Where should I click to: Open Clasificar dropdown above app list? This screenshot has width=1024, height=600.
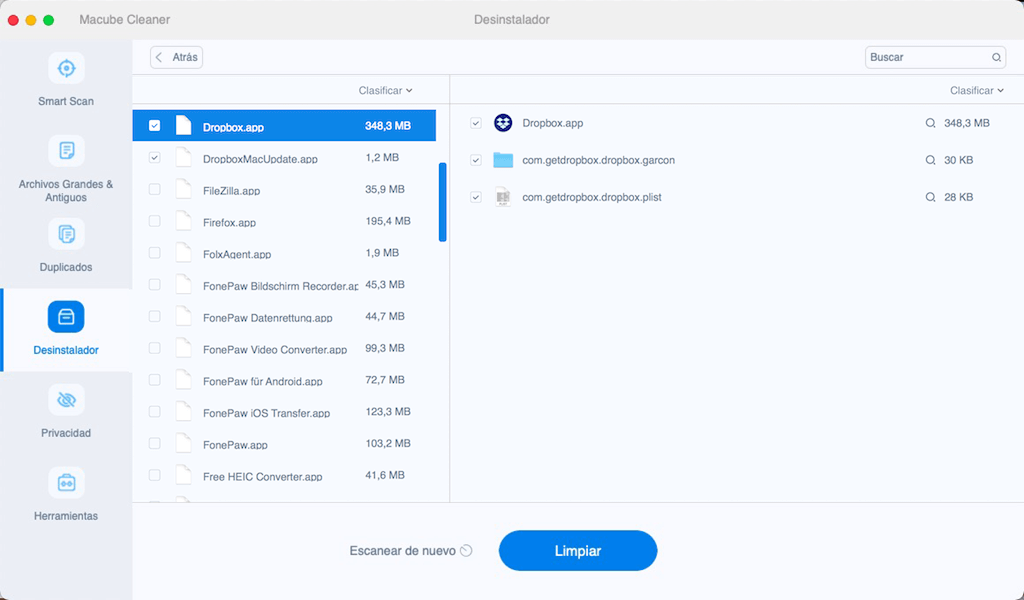click(x=385, y=91)
